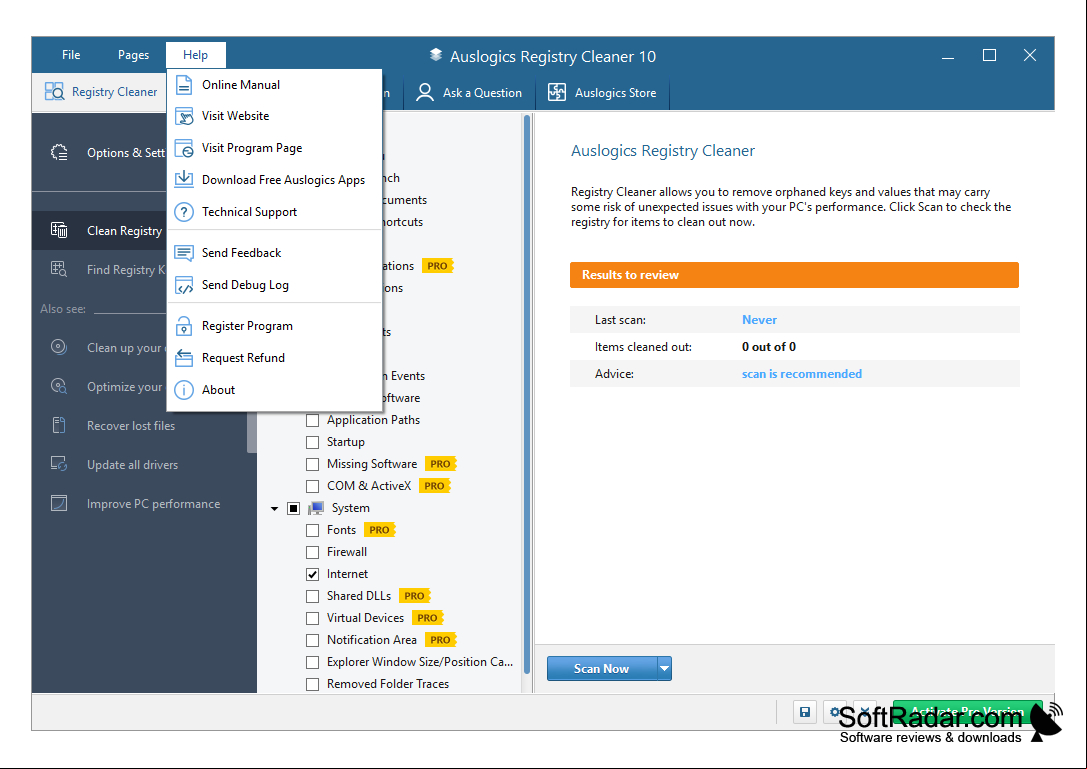Click the save floppy disk icon in status bar
Screen dimensions: 1087x769
click(x=805, y=712)
